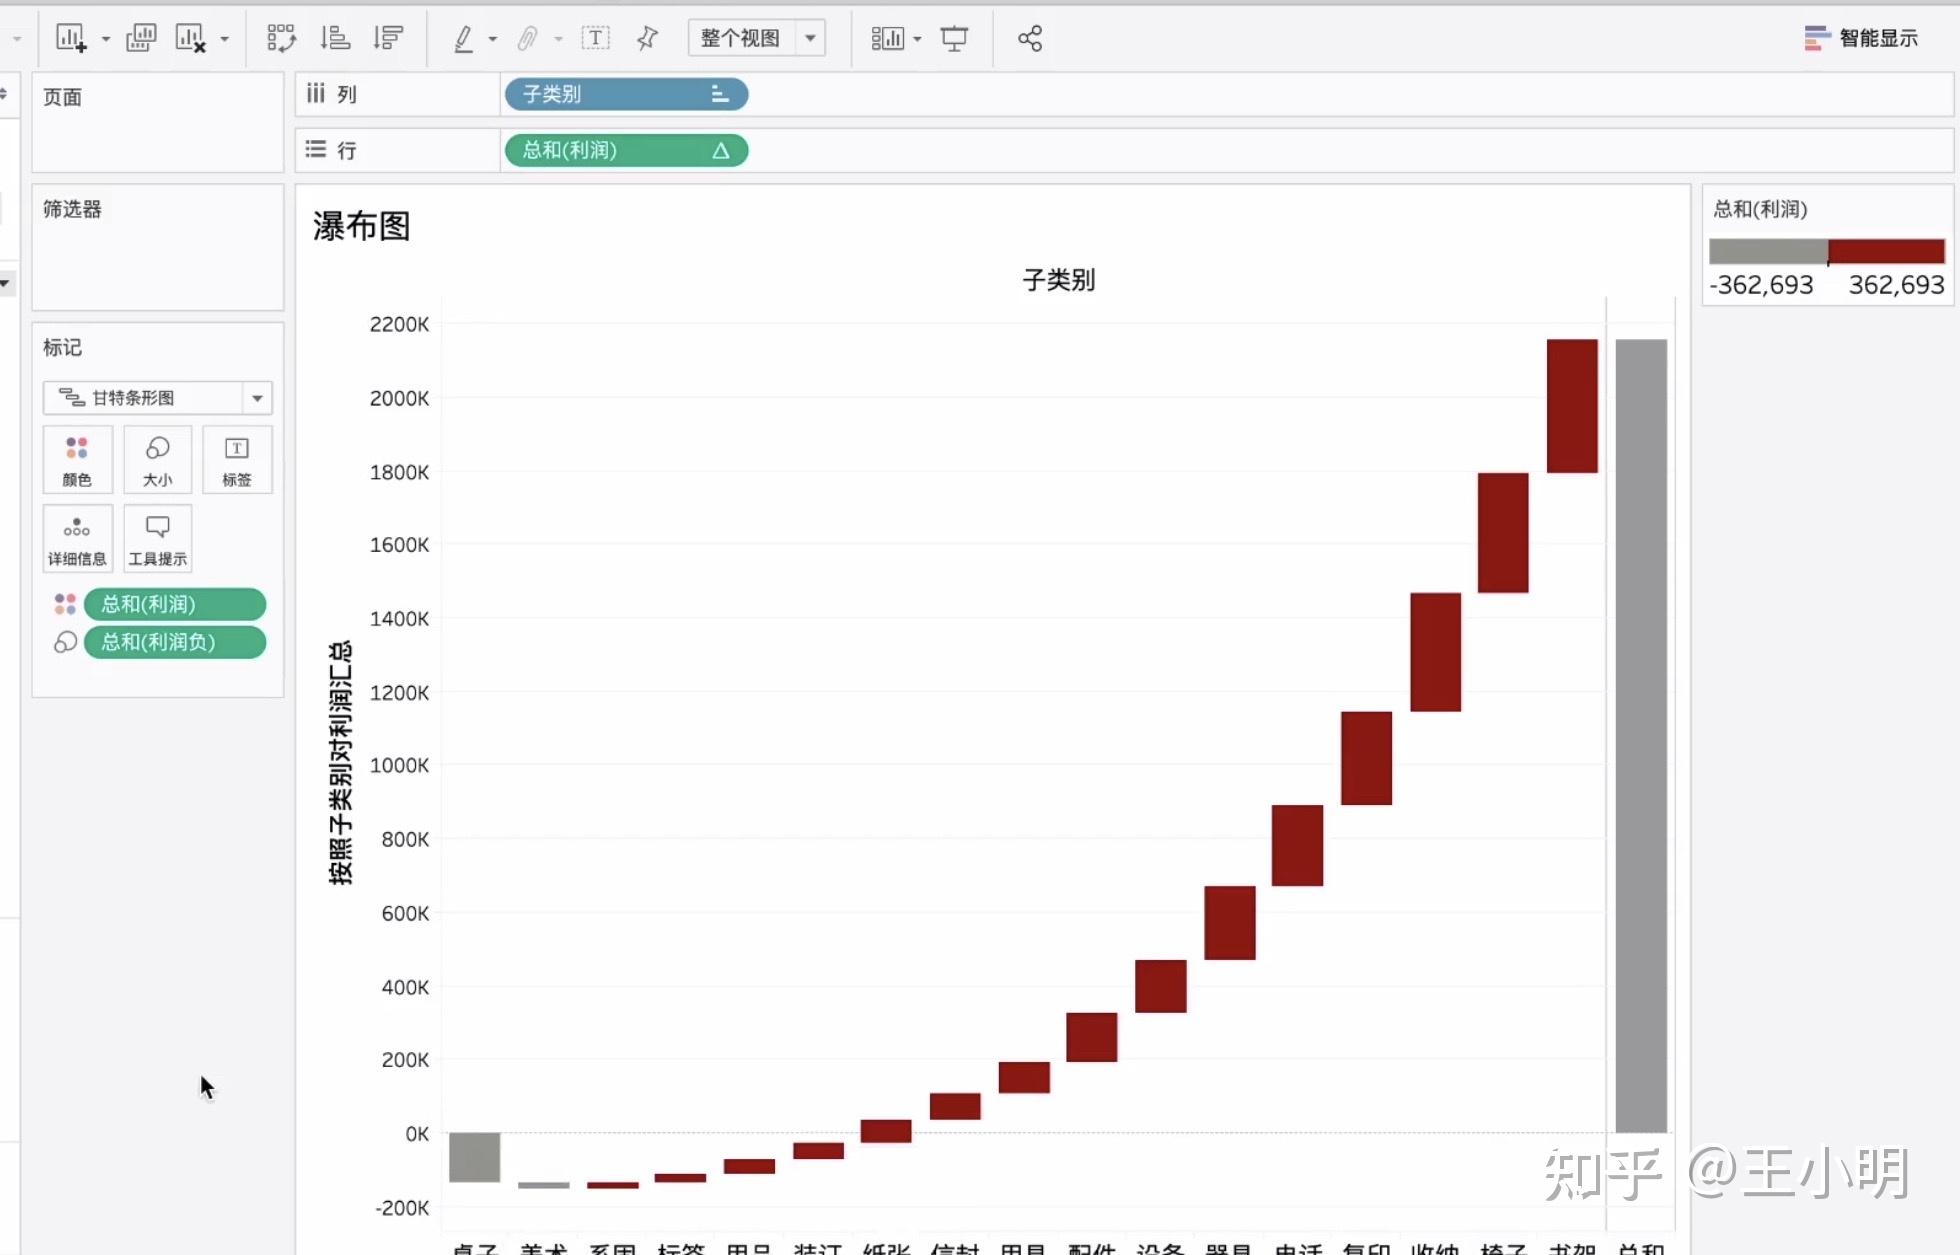
Task: Click the 标记 card title
Action: pos(62,347)
